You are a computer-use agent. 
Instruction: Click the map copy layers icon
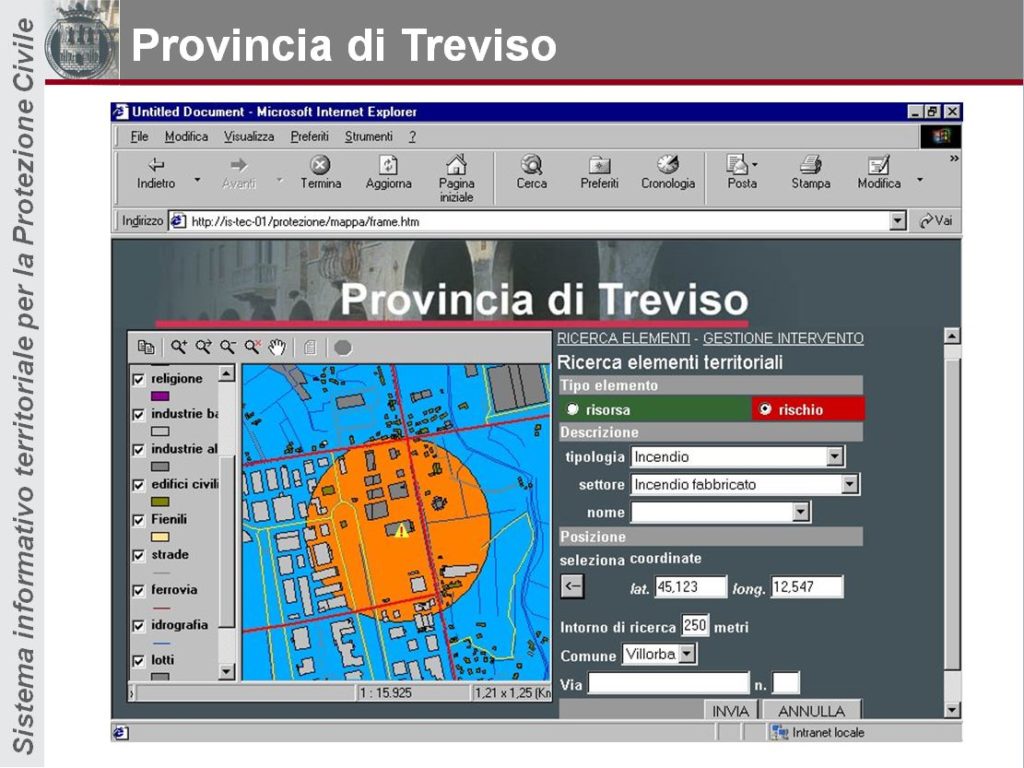coord(146,347)
